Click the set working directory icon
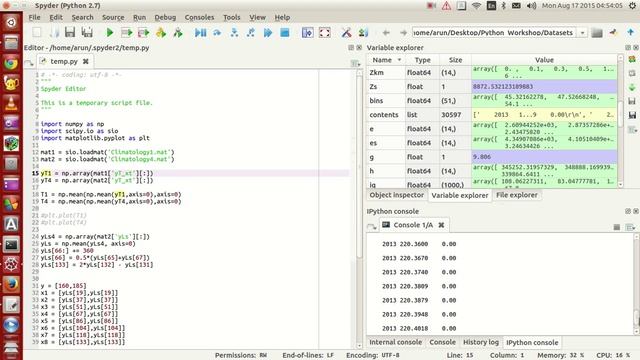Image resolution: width=640 pixels, height=360 pixels. coord(613,32)
